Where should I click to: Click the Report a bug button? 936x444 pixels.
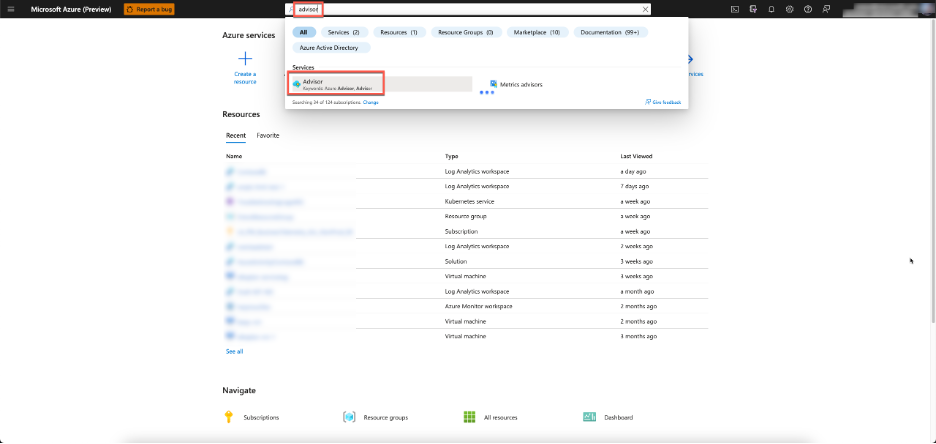coord(149,9)
